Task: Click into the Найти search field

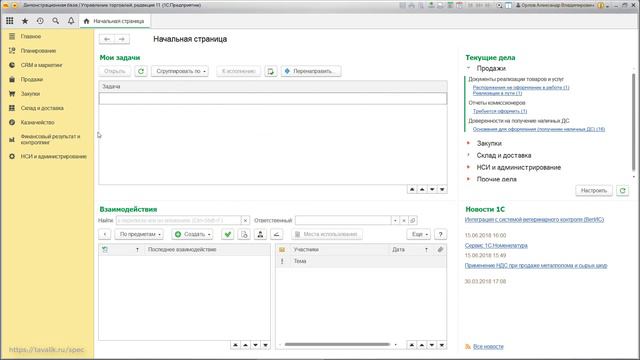Action: [x=178, y=220]
